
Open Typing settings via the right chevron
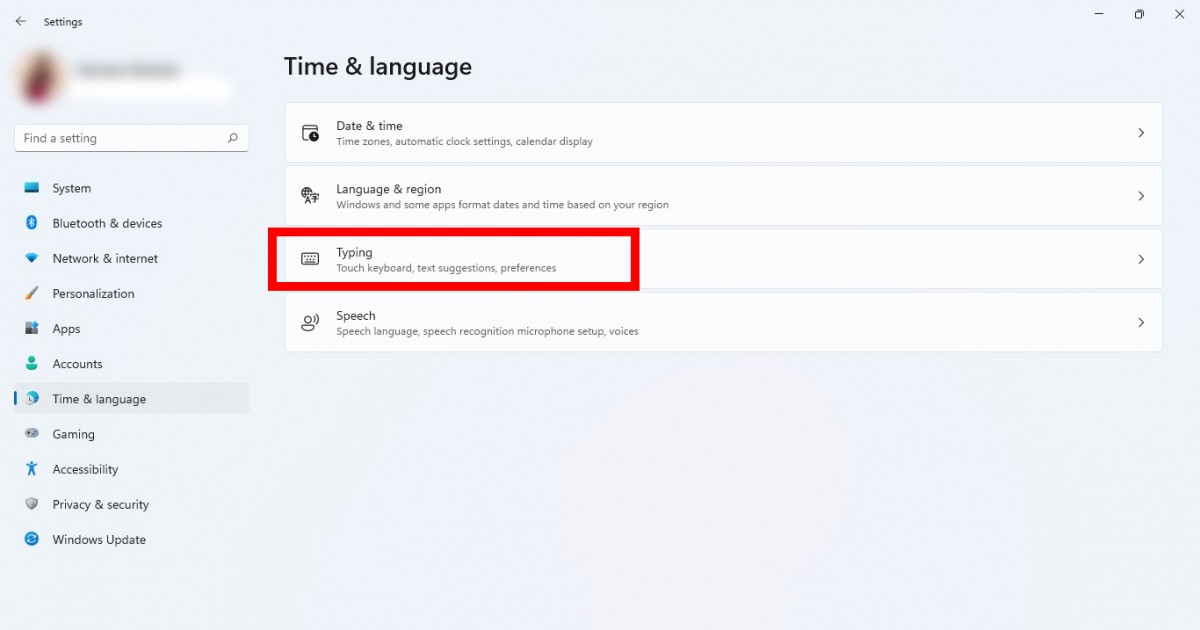point(1141,259)
